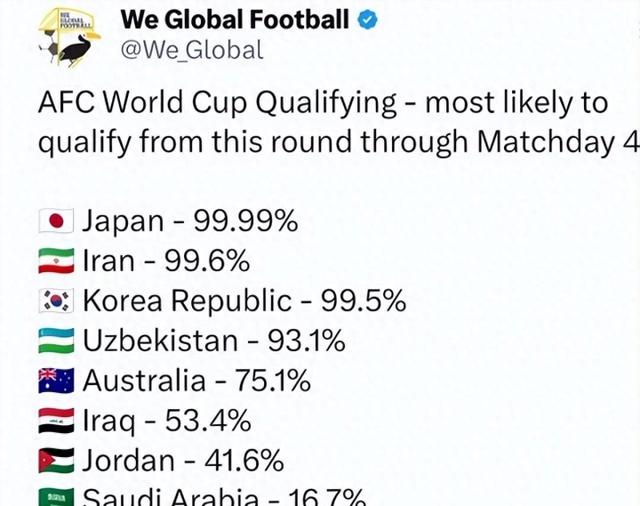The image size is (640, 506).
Task: Select the Korea Republic - 99.5% text
Action: point(244,301)
